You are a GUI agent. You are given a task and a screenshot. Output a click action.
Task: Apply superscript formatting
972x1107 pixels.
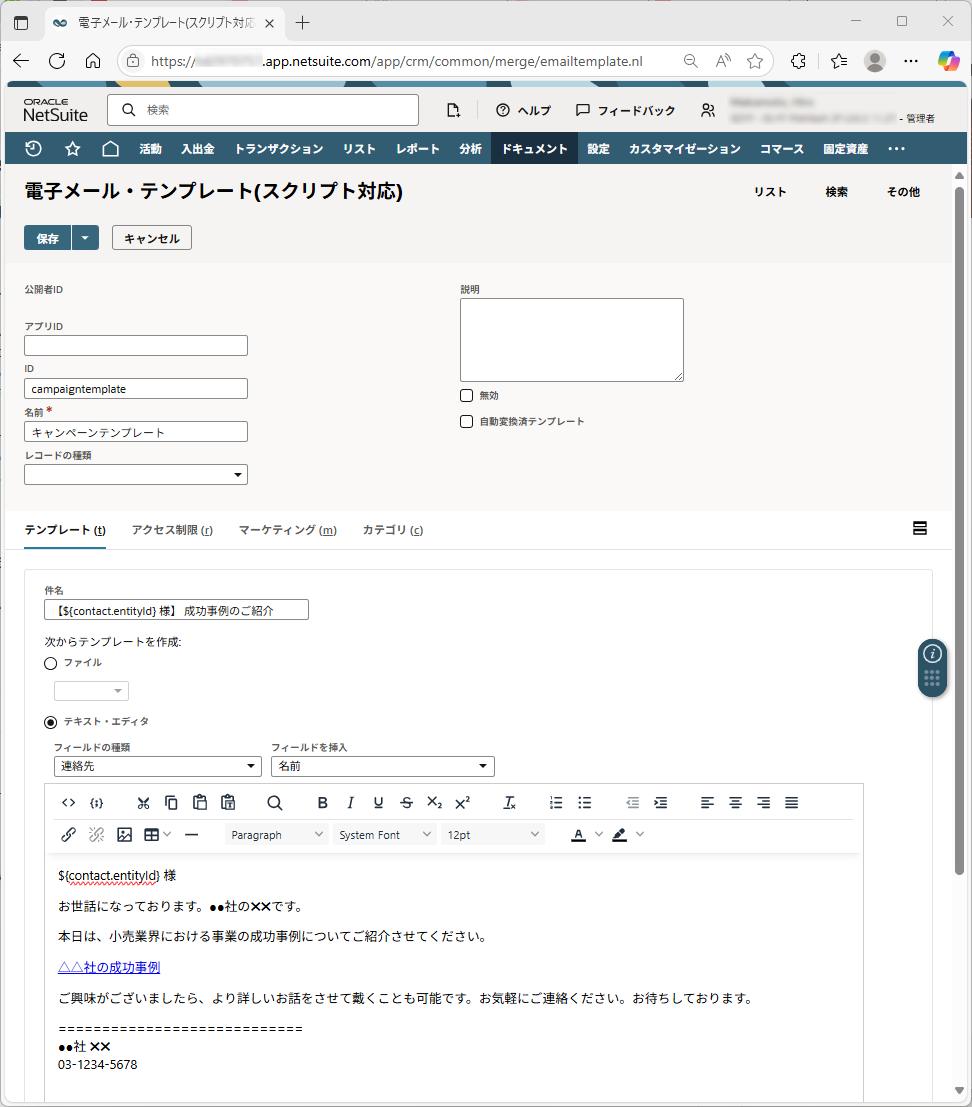pyautogui.click(x=462, y=803)
